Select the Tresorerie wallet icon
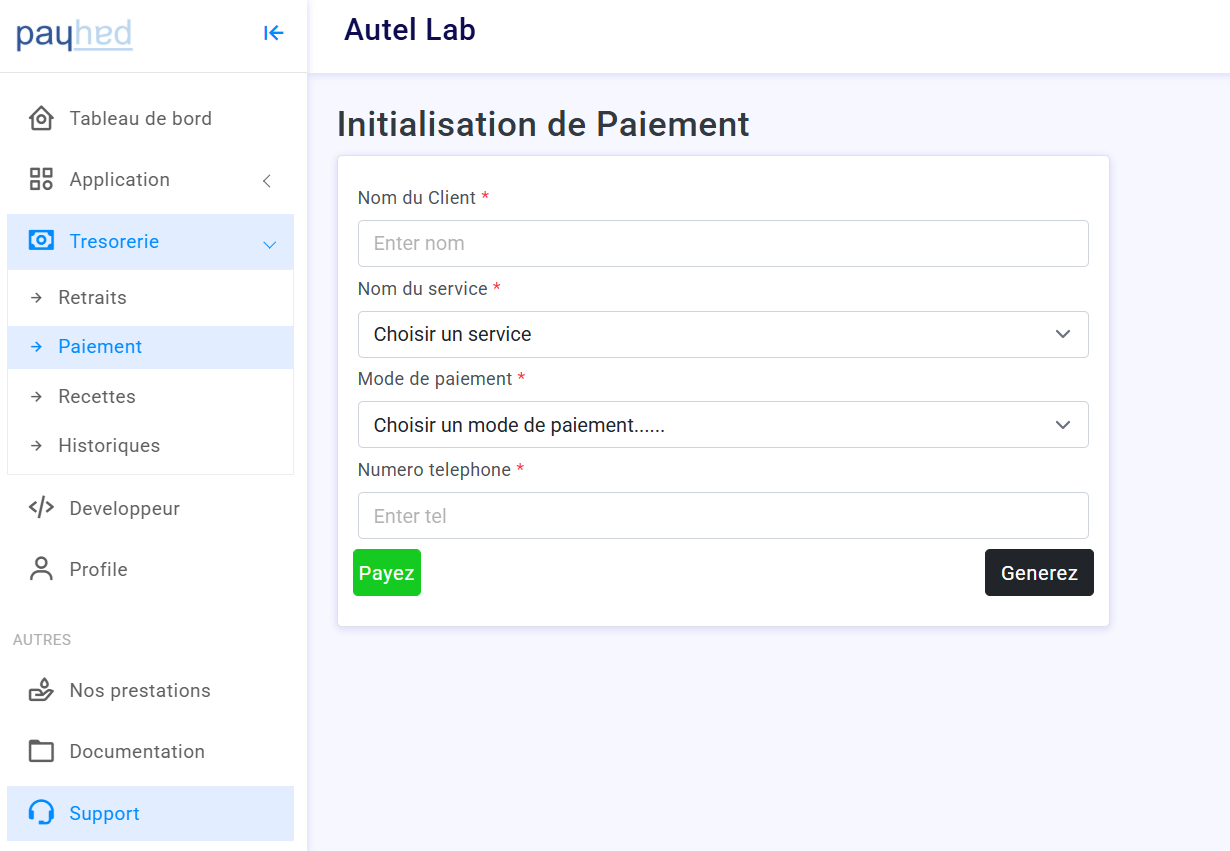 click(x=40, y=241)
